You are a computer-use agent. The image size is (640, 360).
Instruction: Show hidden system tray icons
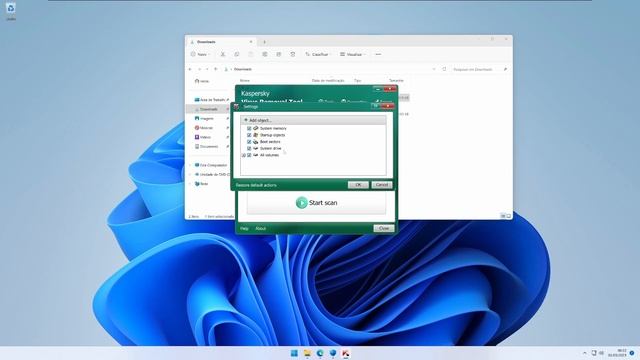[584, 353]
